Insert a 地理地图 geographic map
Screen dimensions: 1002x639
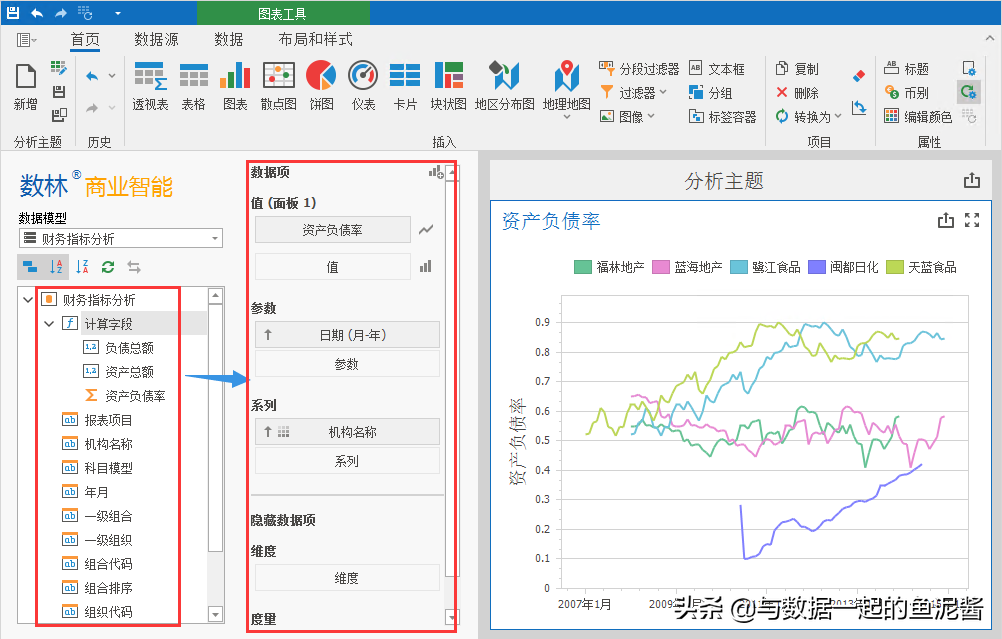566,88
